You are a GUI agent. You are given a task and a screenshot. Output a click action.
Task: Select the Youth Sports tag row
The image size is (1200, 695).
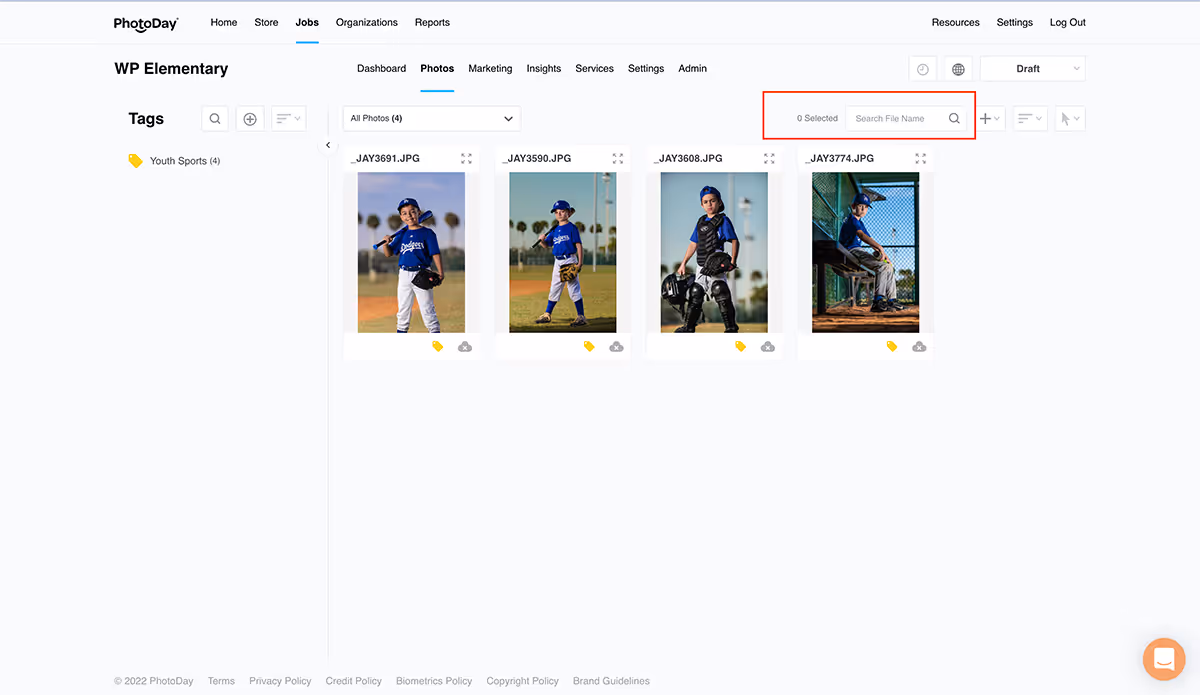pos(175,161)
